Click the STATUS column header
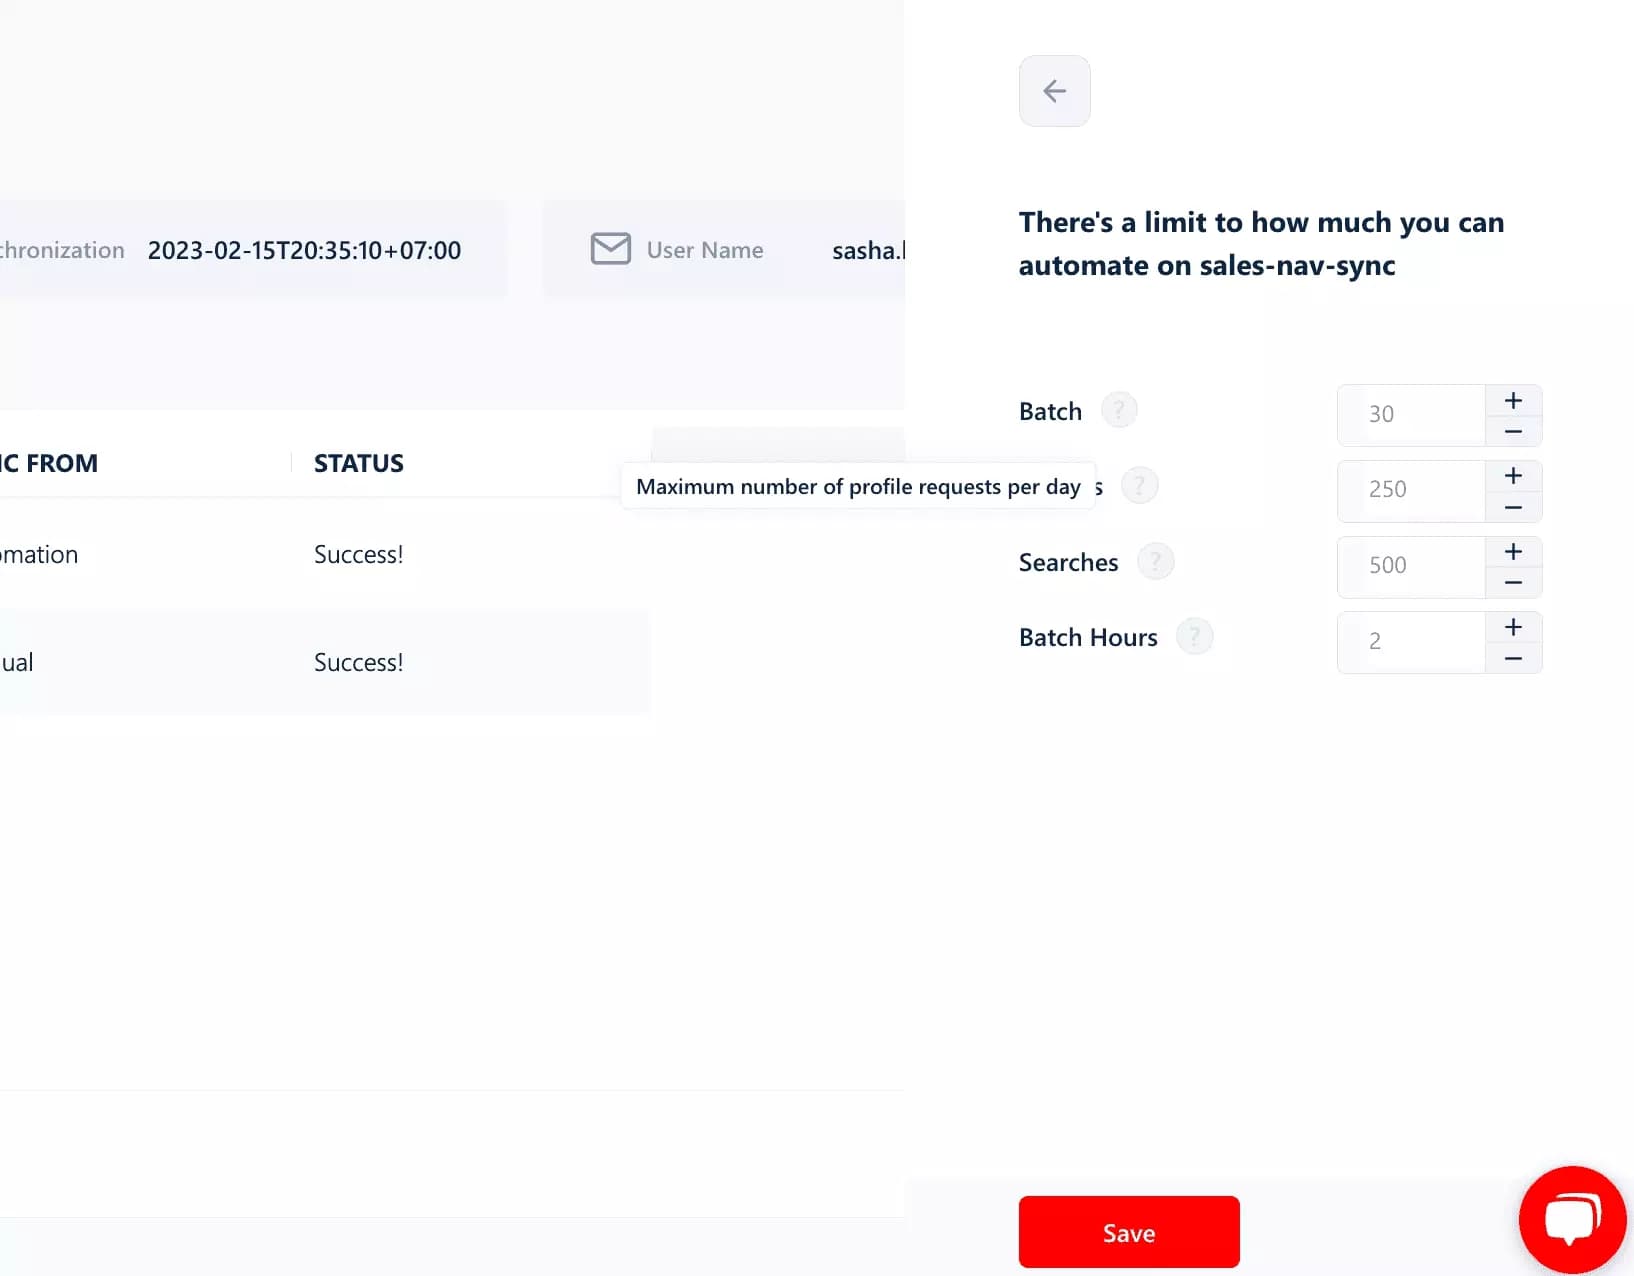The width and height of the screenshot is (1634, 1276). click(358, 463)
